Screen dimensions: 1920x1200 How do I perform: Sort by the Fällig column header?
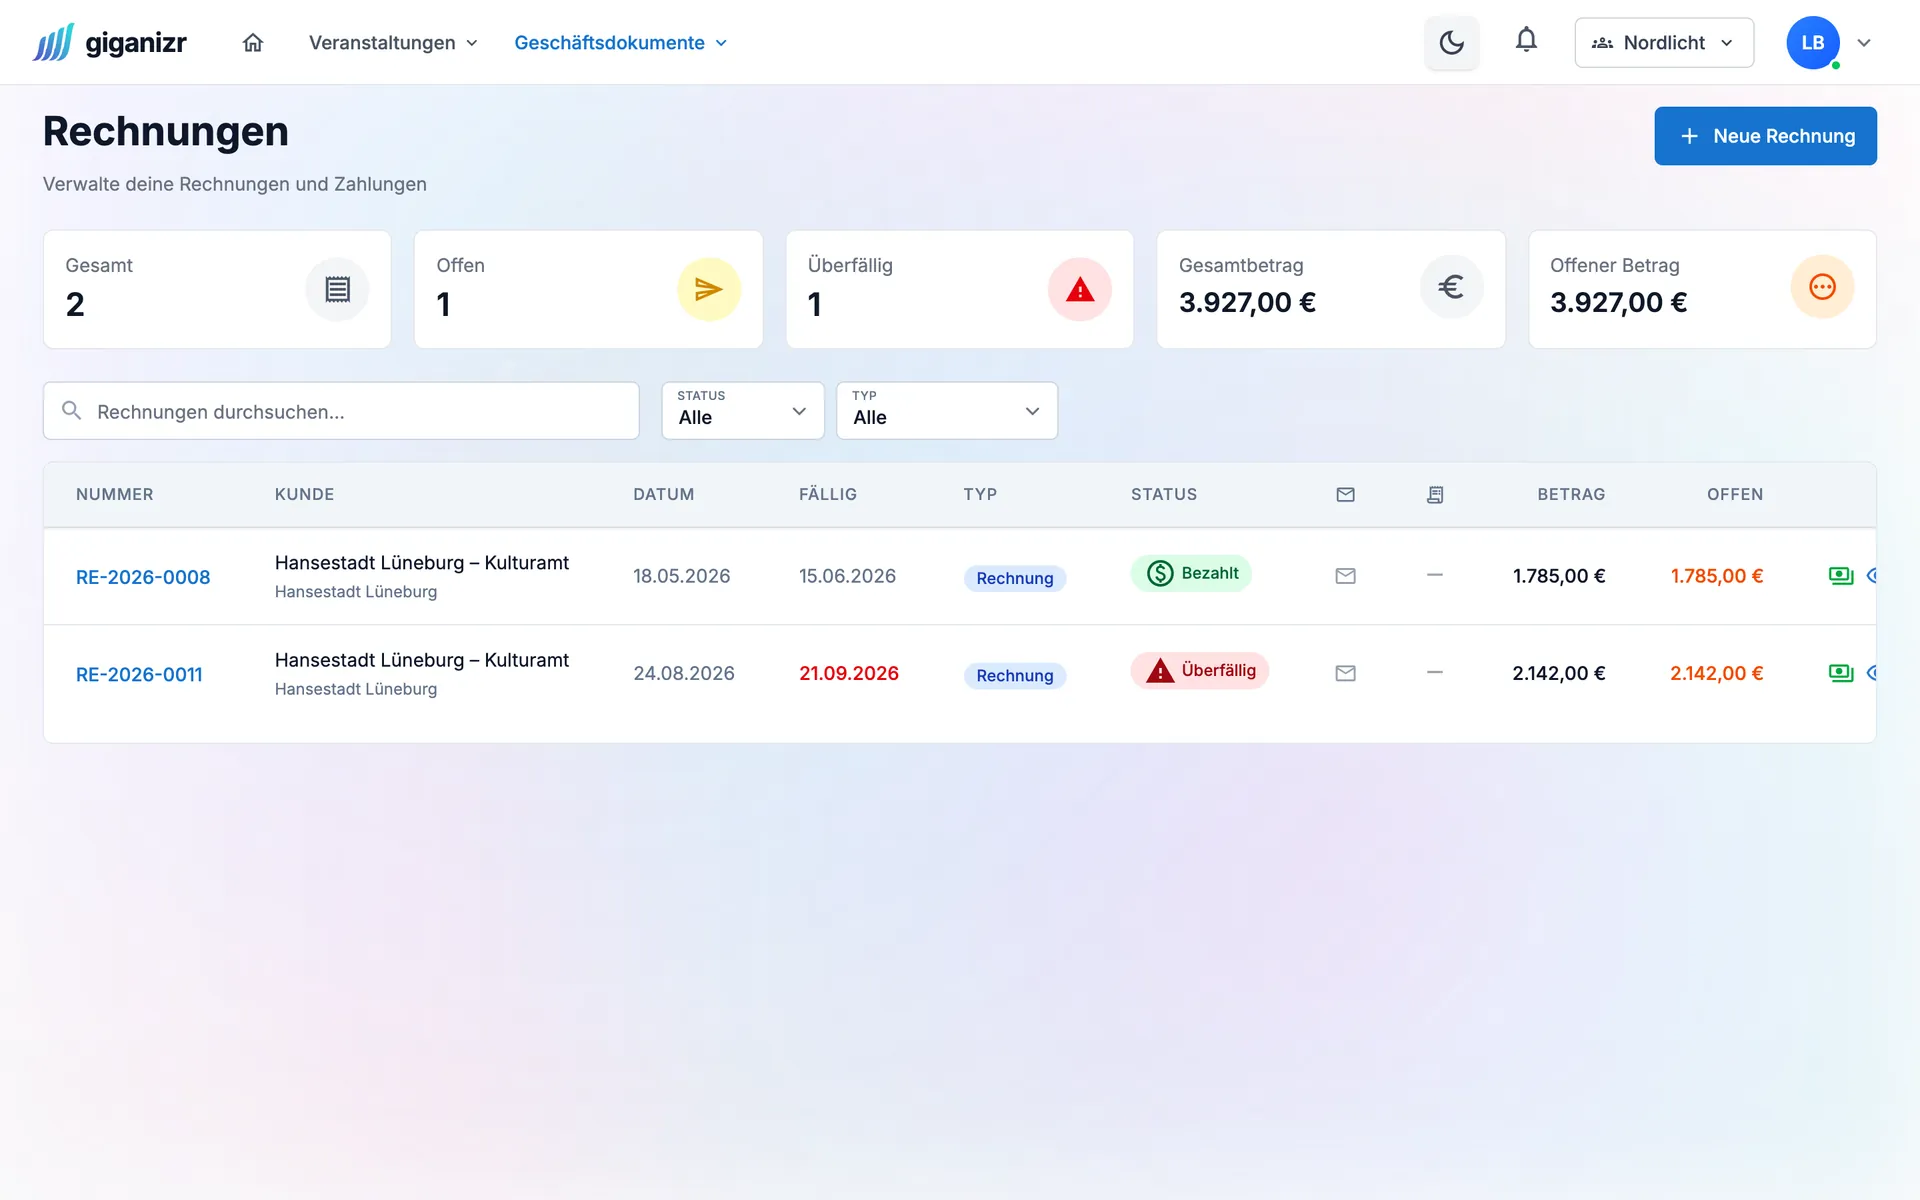(x=828, y=494)
